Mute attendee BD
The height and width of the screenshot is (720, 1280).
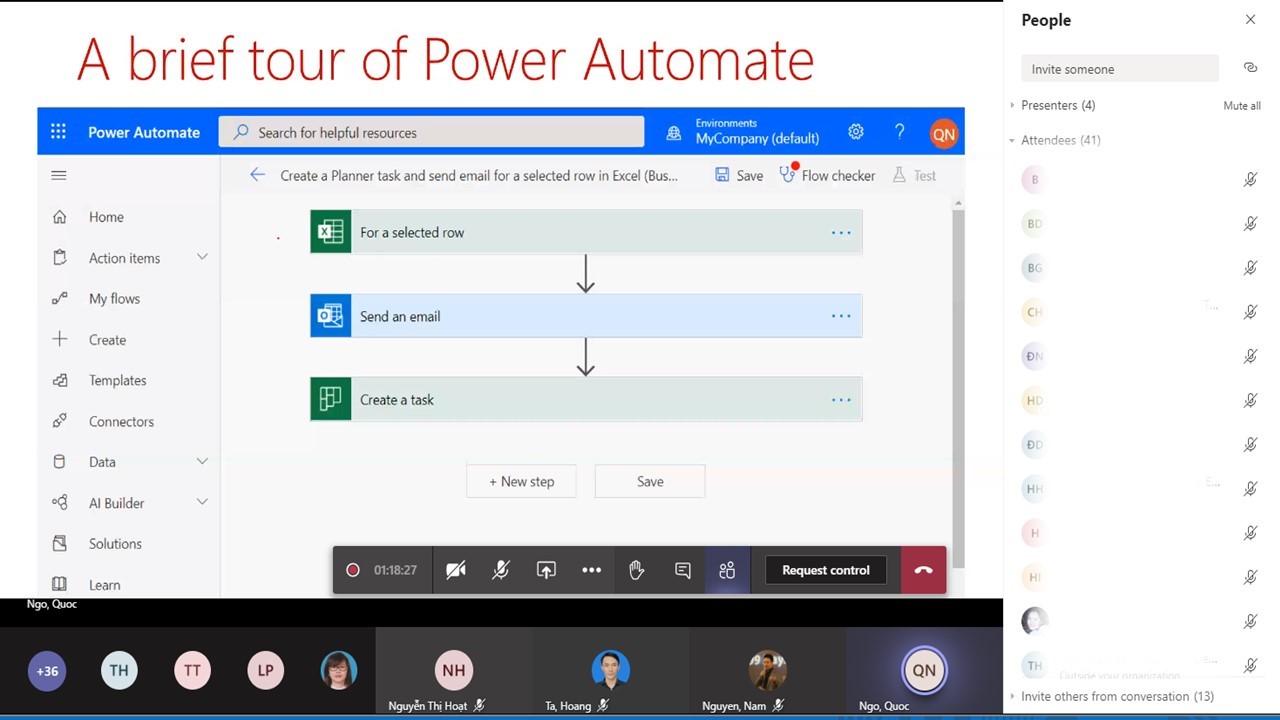(x=1250, y=224)
